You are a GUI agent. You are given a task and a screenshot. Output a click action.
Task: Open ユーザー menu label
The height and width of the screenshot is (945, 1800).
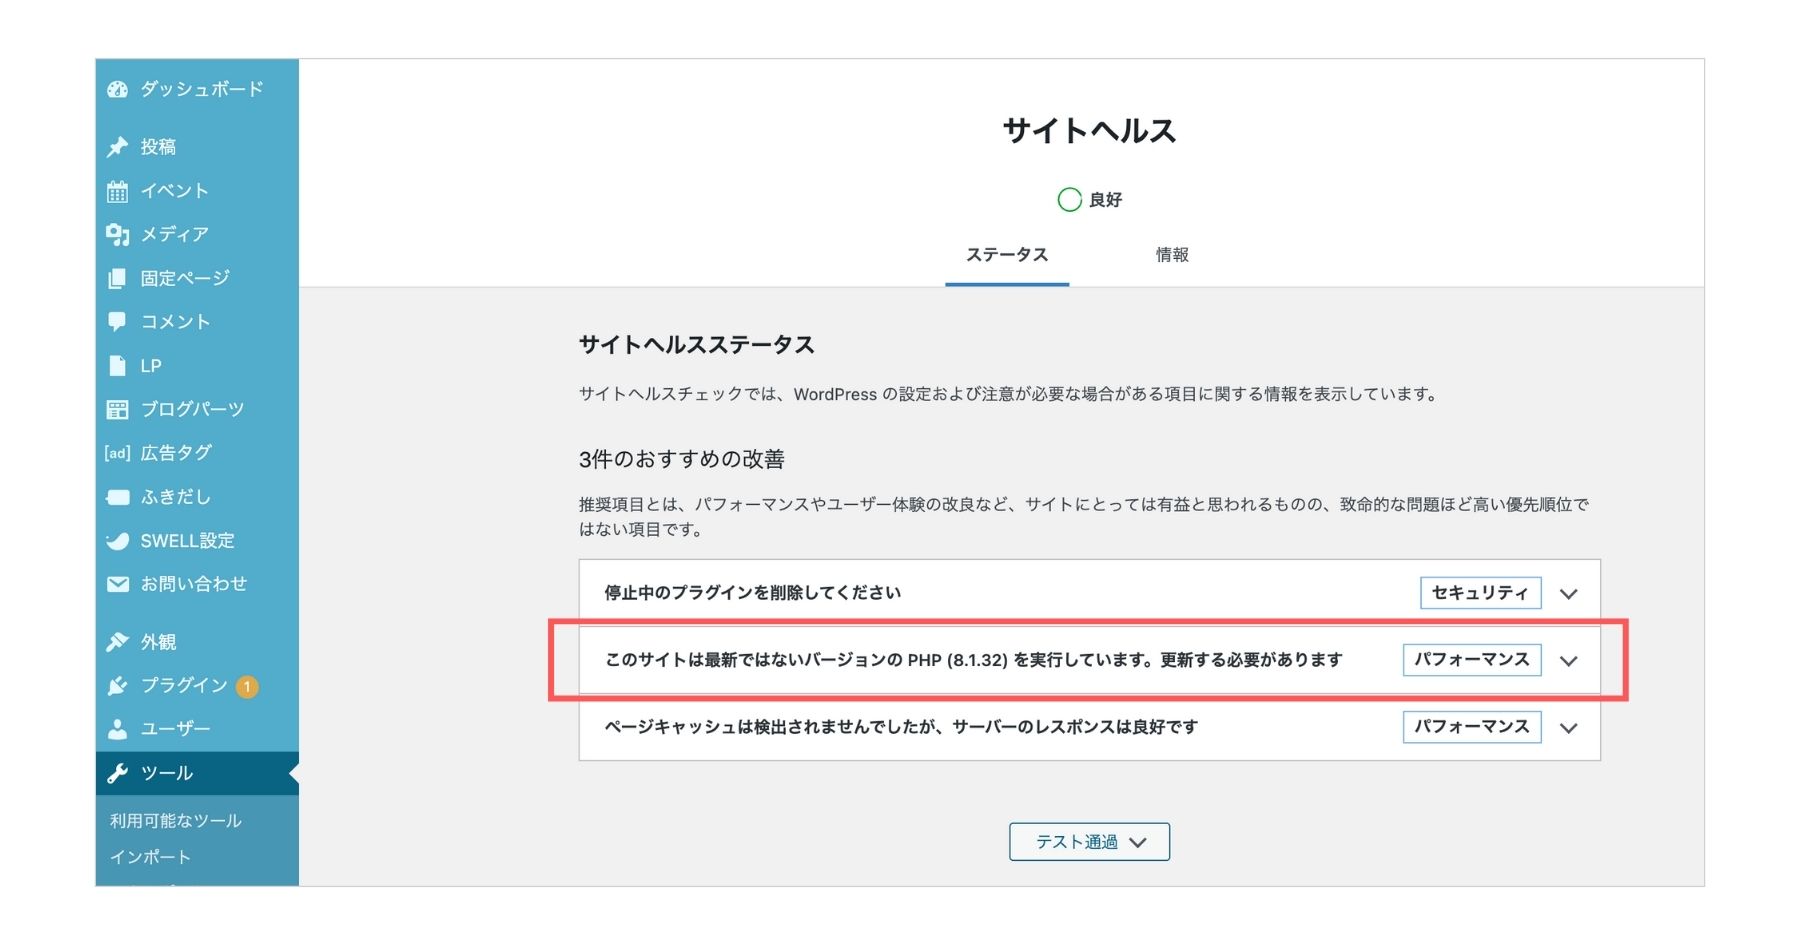pos(175,729)
